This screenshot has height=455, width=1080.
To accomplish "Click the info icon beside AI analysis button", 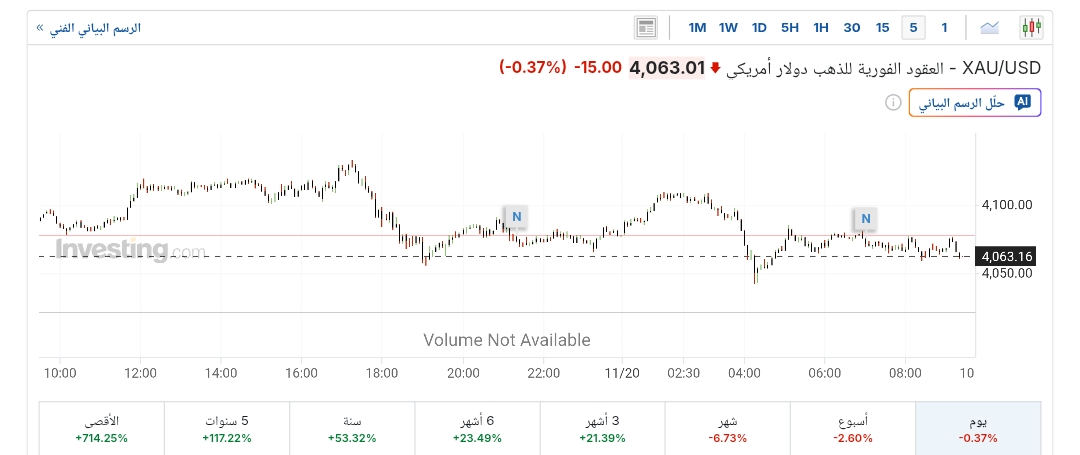I will click(893, 103).
